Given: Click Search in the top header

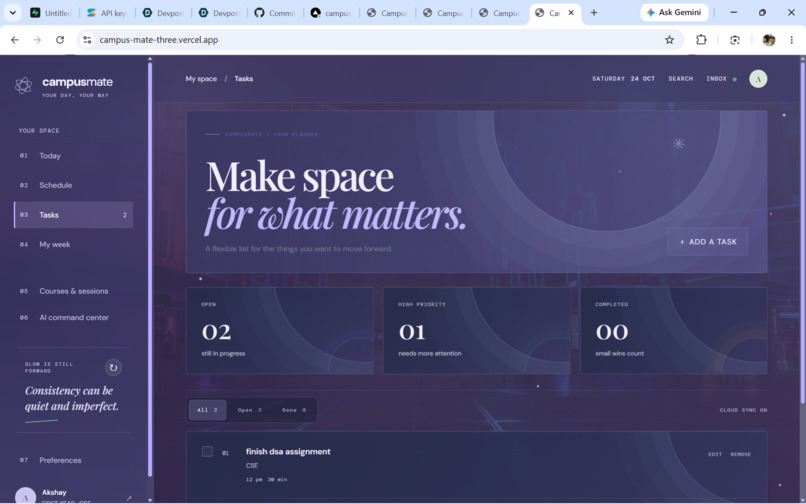Looking at the screenshot, I should (681, 79).
